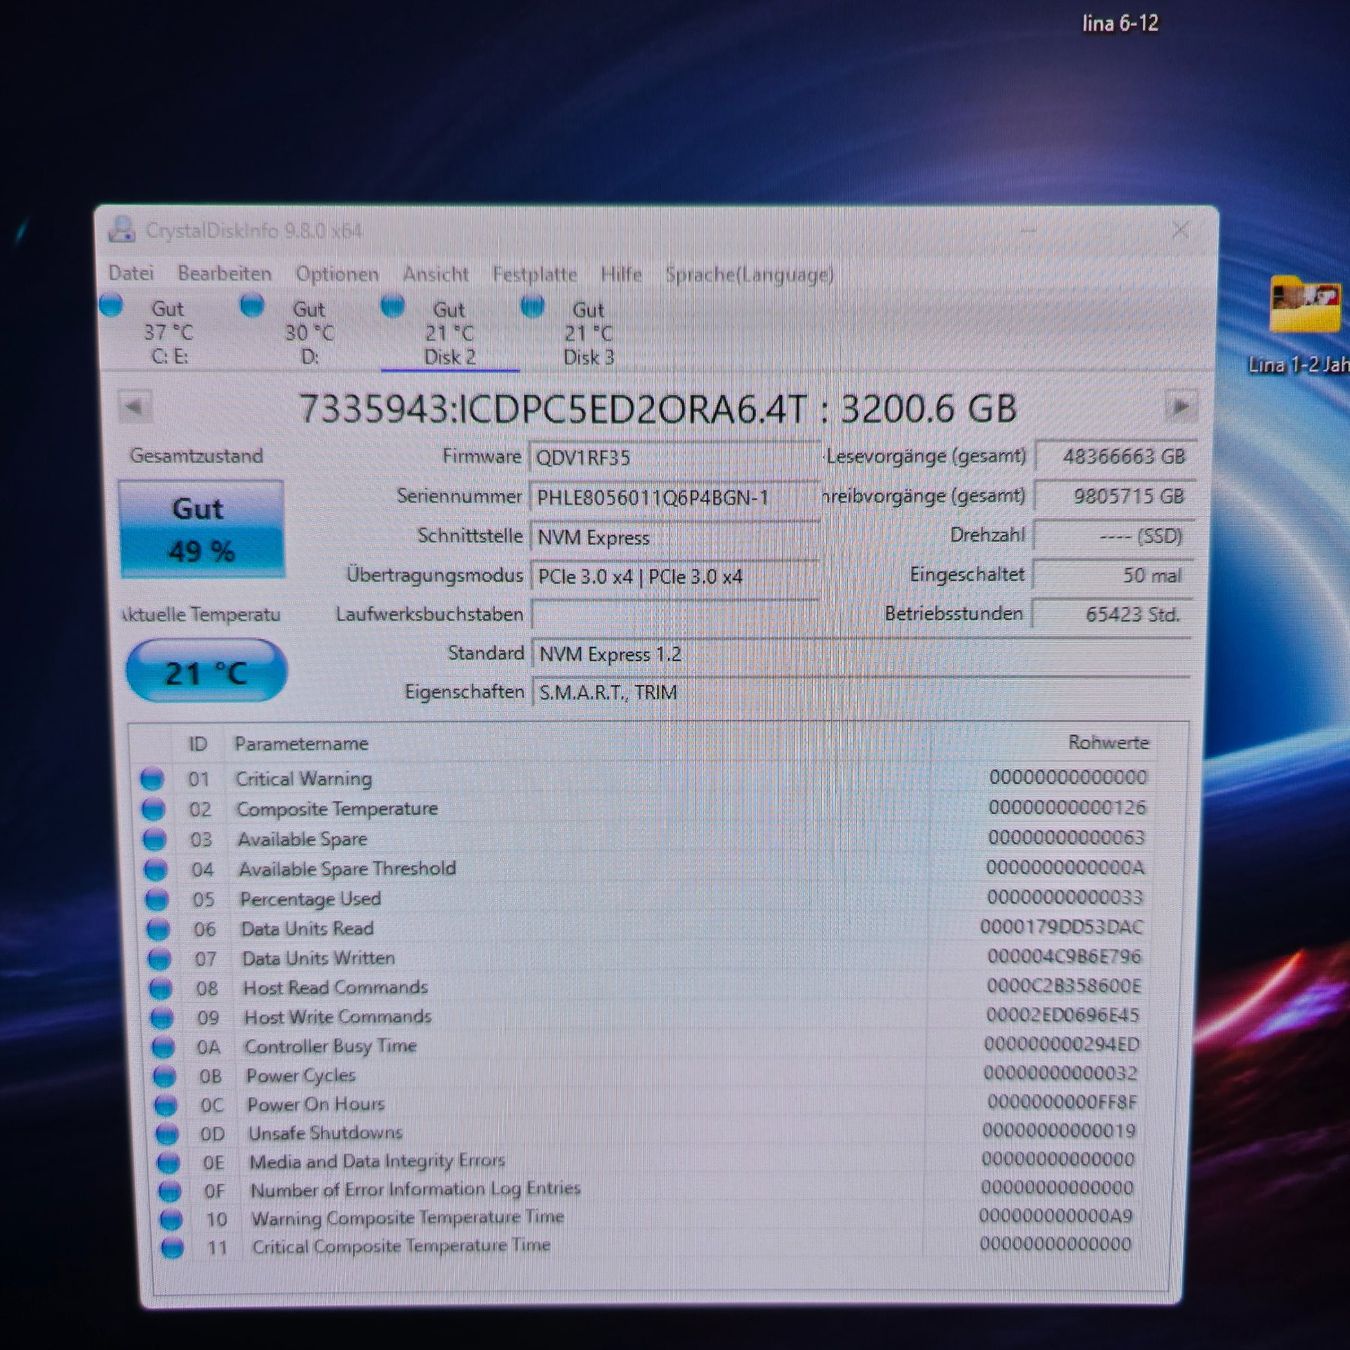The width and height of the screenshot is (1350, 1350).
Task: Click the Firmware field QDV1RF35
Action: (x=674, y=458)
